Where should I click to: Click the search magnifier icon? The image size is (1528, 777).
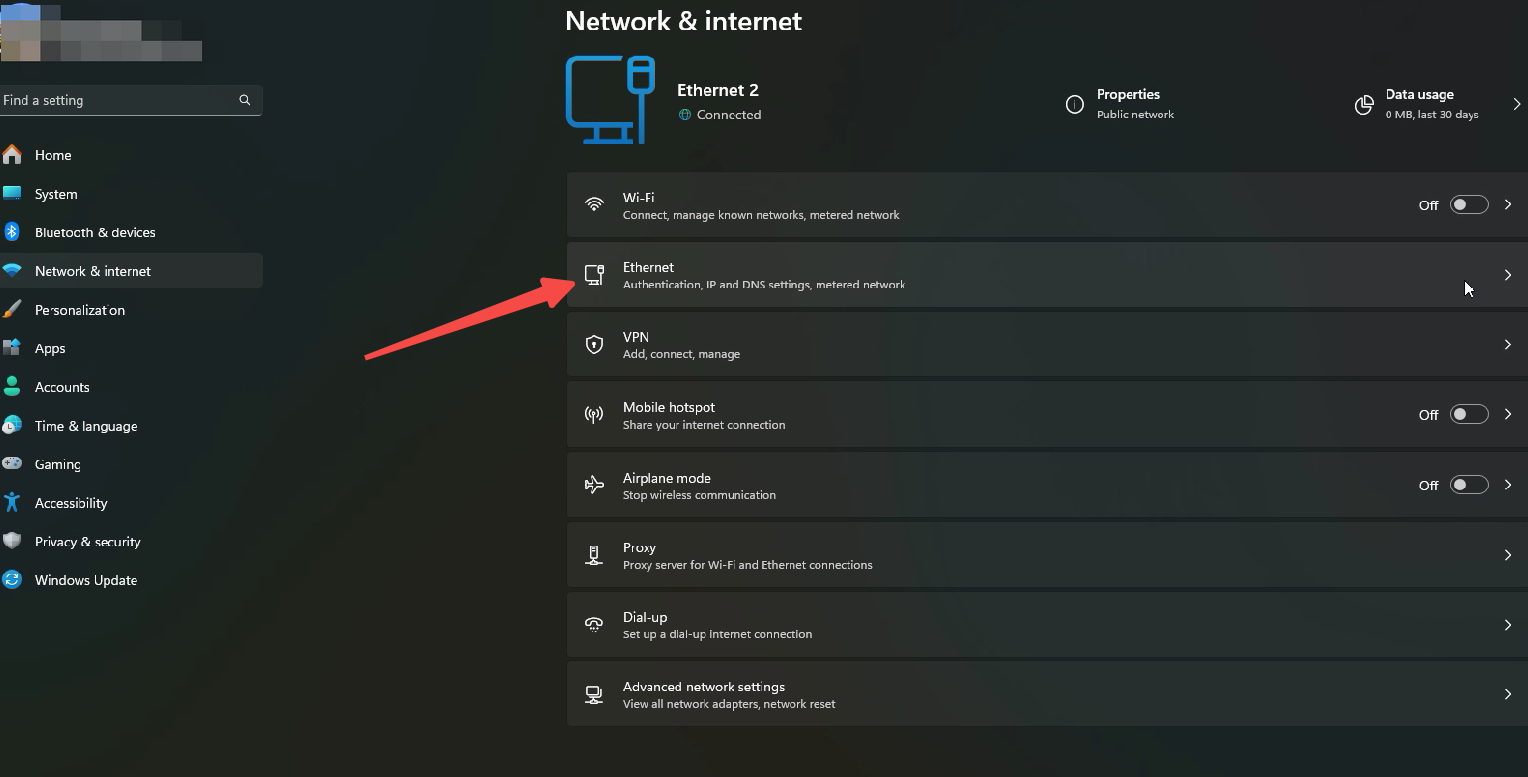point(245,100)
